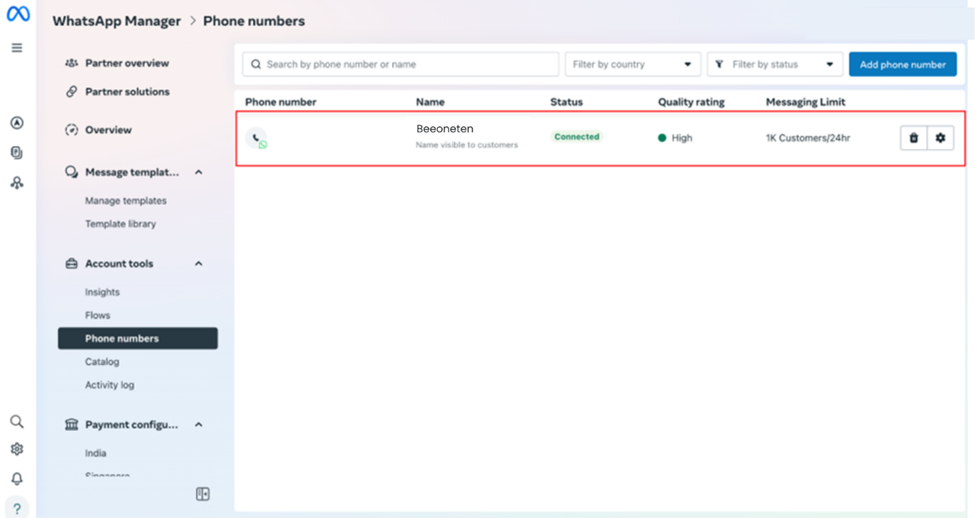The height and width of the screenshot is (518, 975).
Task: Open the Filter by status dropdown
Action: point(774,64)
